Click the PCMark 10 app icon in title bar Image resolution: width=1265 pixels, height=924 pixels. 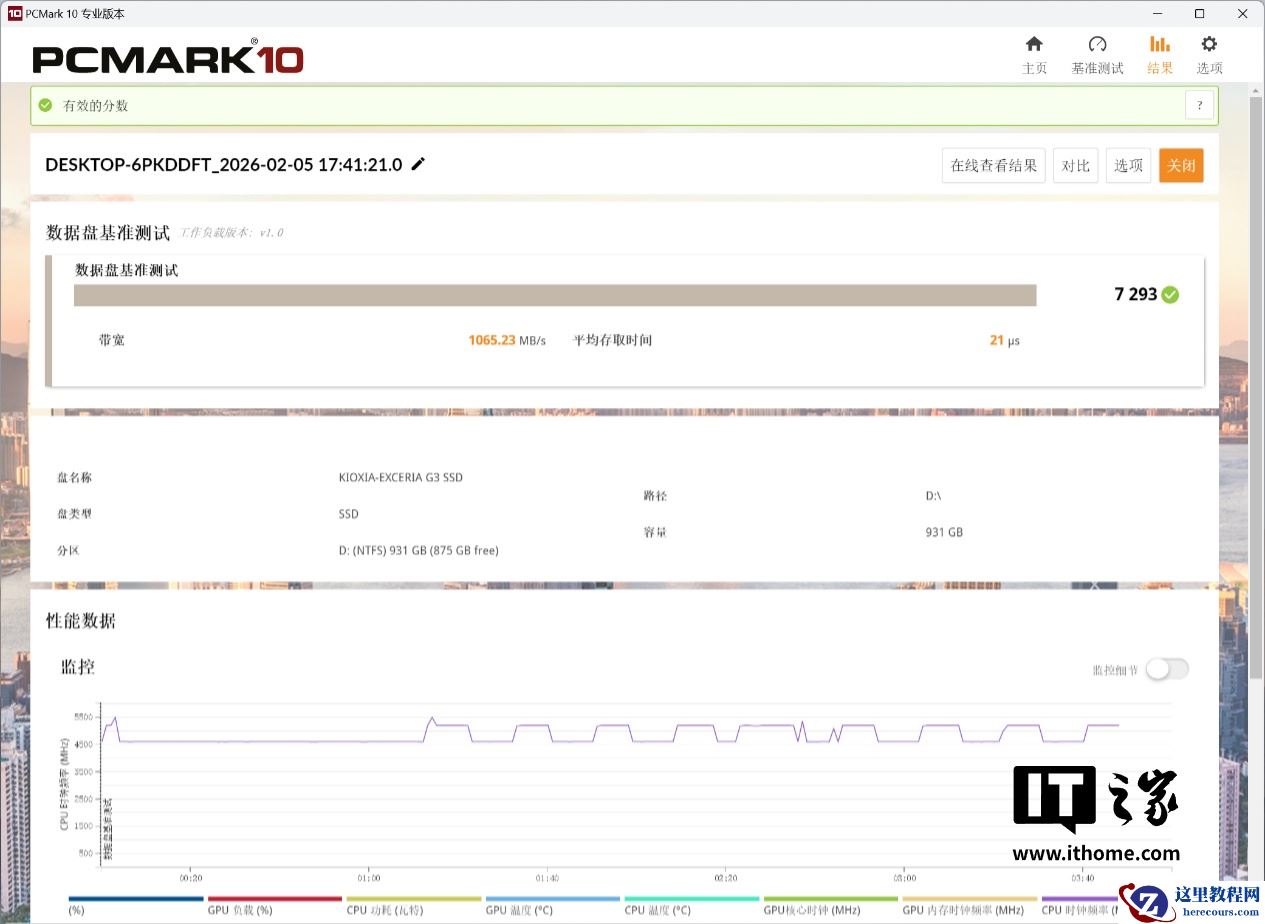(14, 14)
